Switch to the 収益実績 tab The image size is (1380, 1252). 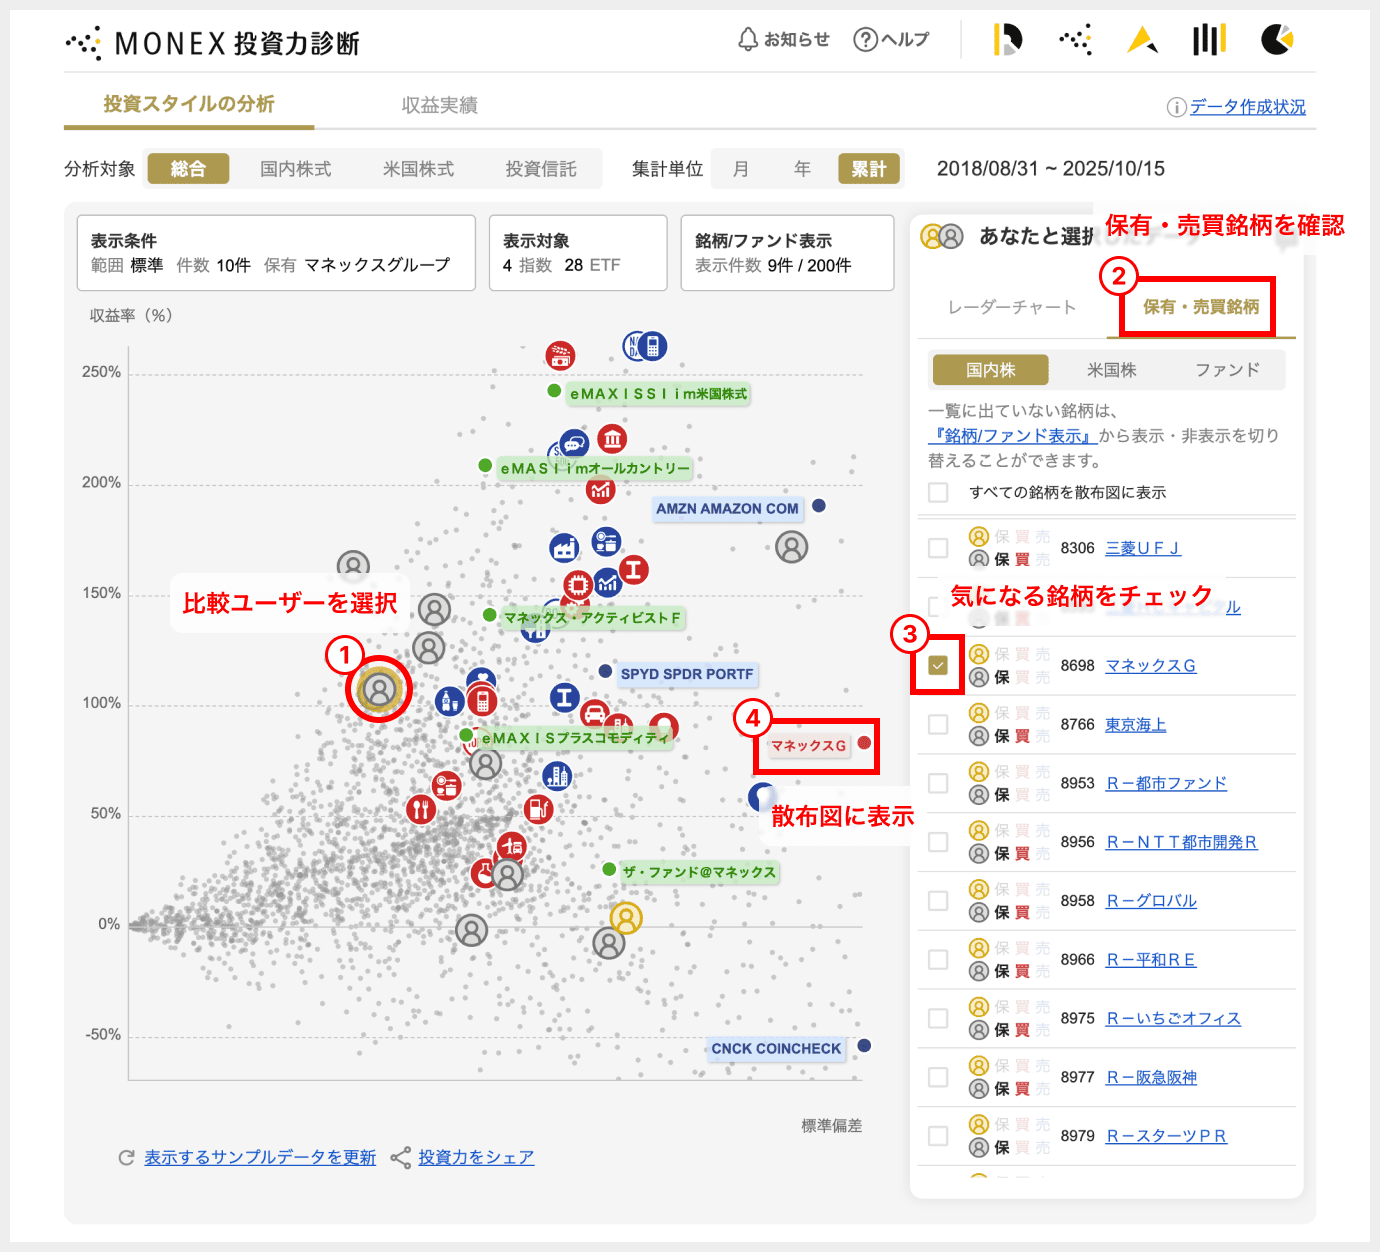click(x=439, y=105)
